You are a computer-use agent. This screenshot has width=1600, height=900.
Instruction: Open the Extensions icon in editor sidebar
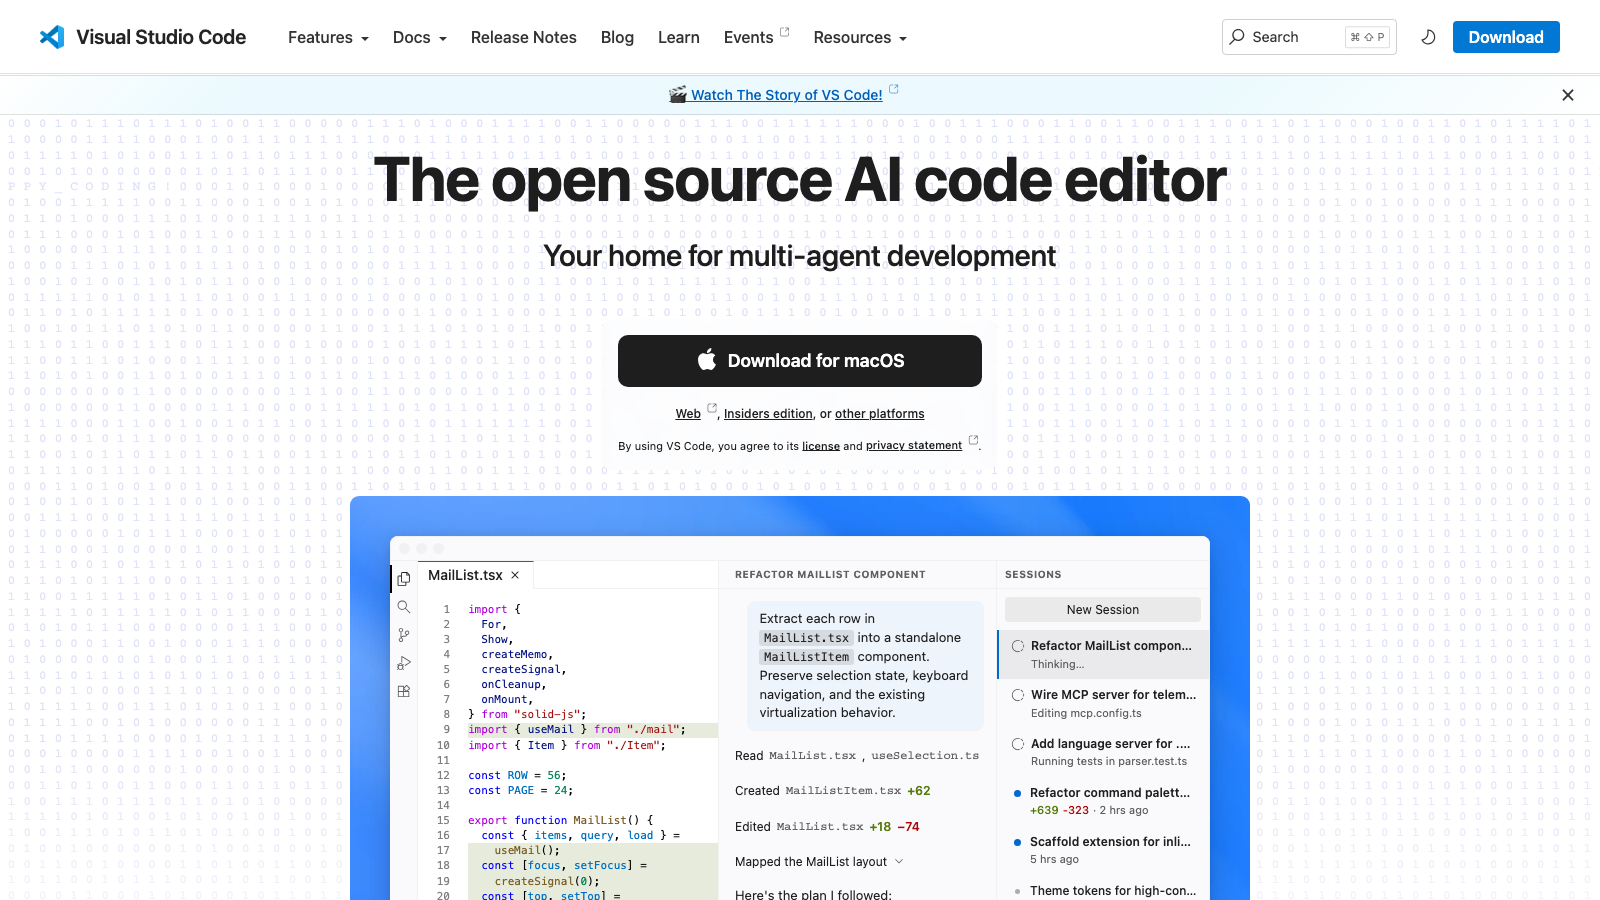tap(404, 691)
